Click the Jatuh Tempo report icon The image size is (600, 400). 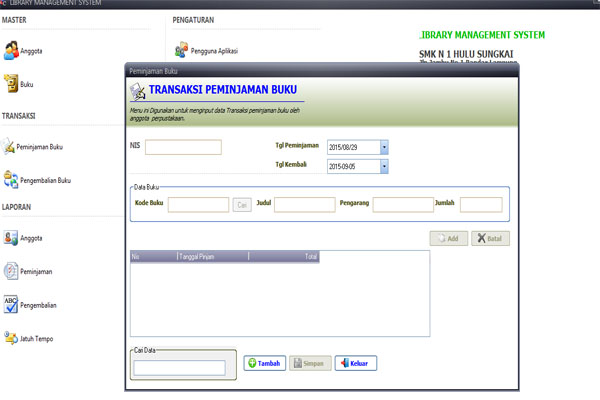[11, 338]
